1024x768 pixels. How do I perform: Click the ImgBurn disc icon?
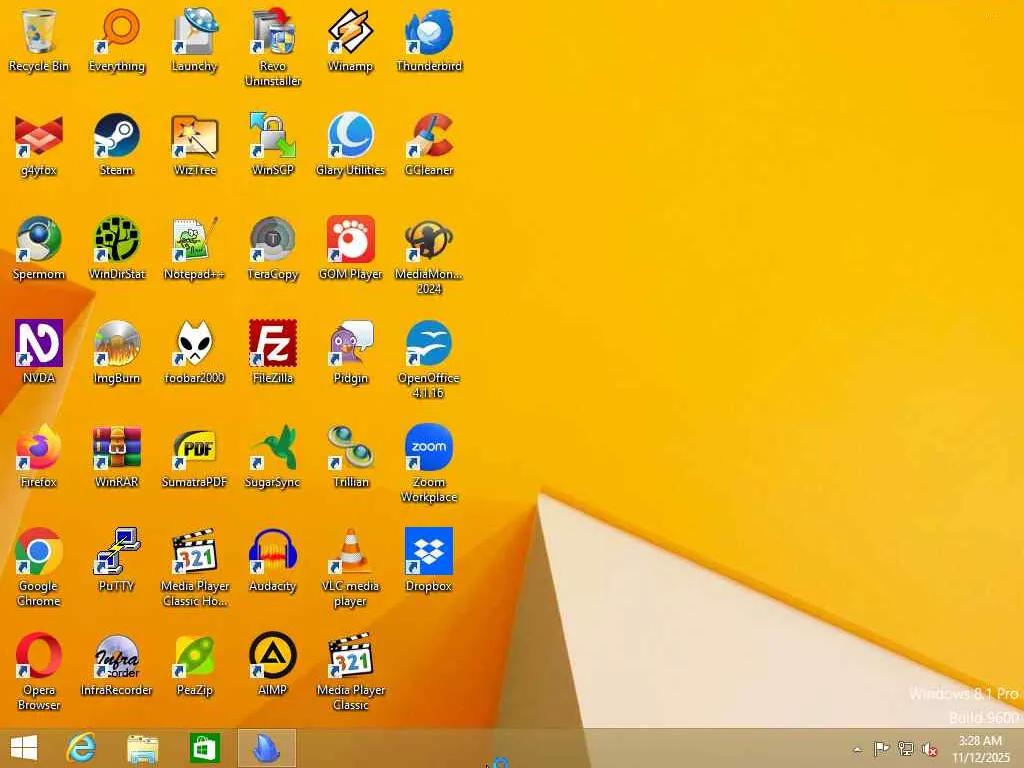point(117,351)
